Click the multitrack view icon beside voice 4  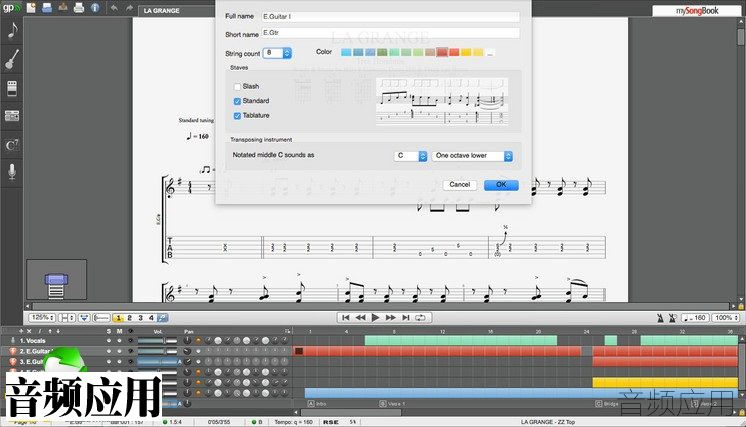163,318
